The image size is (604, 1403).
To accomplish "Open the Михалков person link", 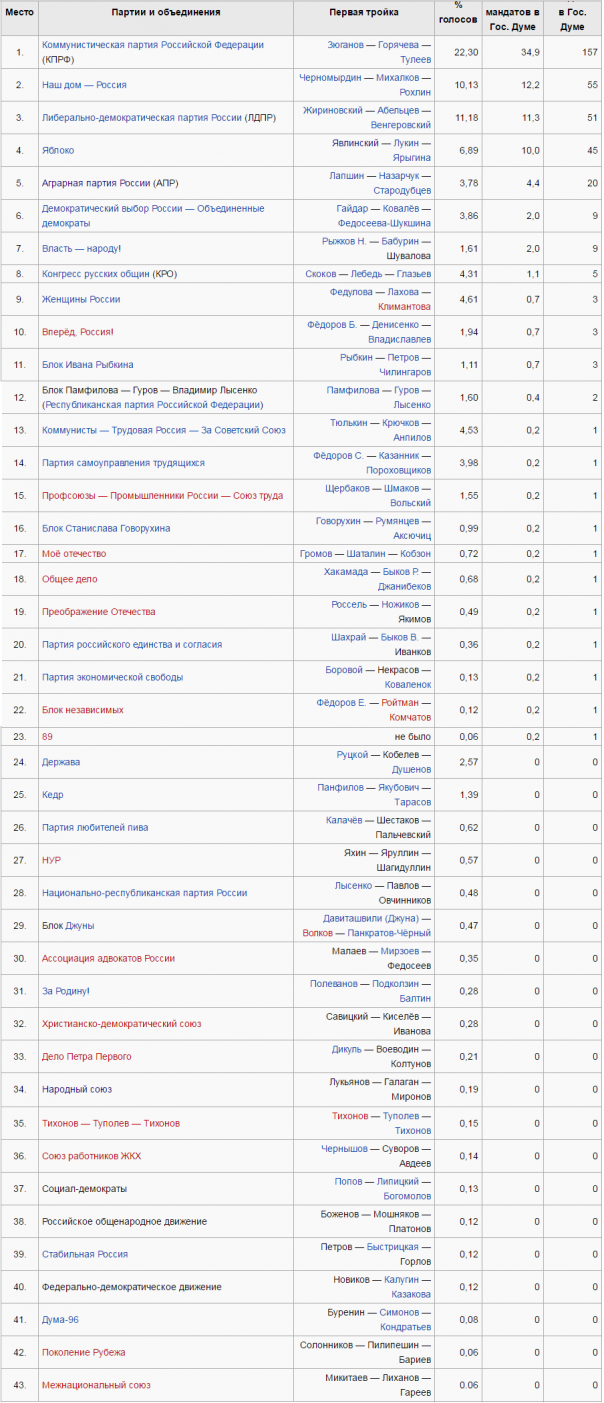I will tap(398, 77).
